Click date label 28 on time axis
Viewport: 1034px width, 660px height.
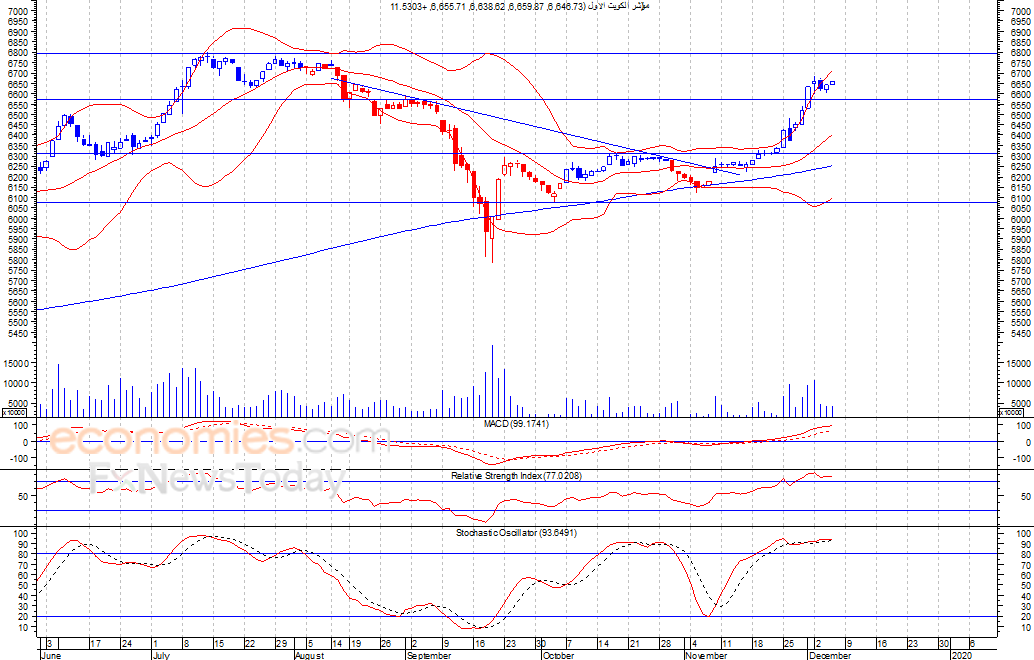665,644
